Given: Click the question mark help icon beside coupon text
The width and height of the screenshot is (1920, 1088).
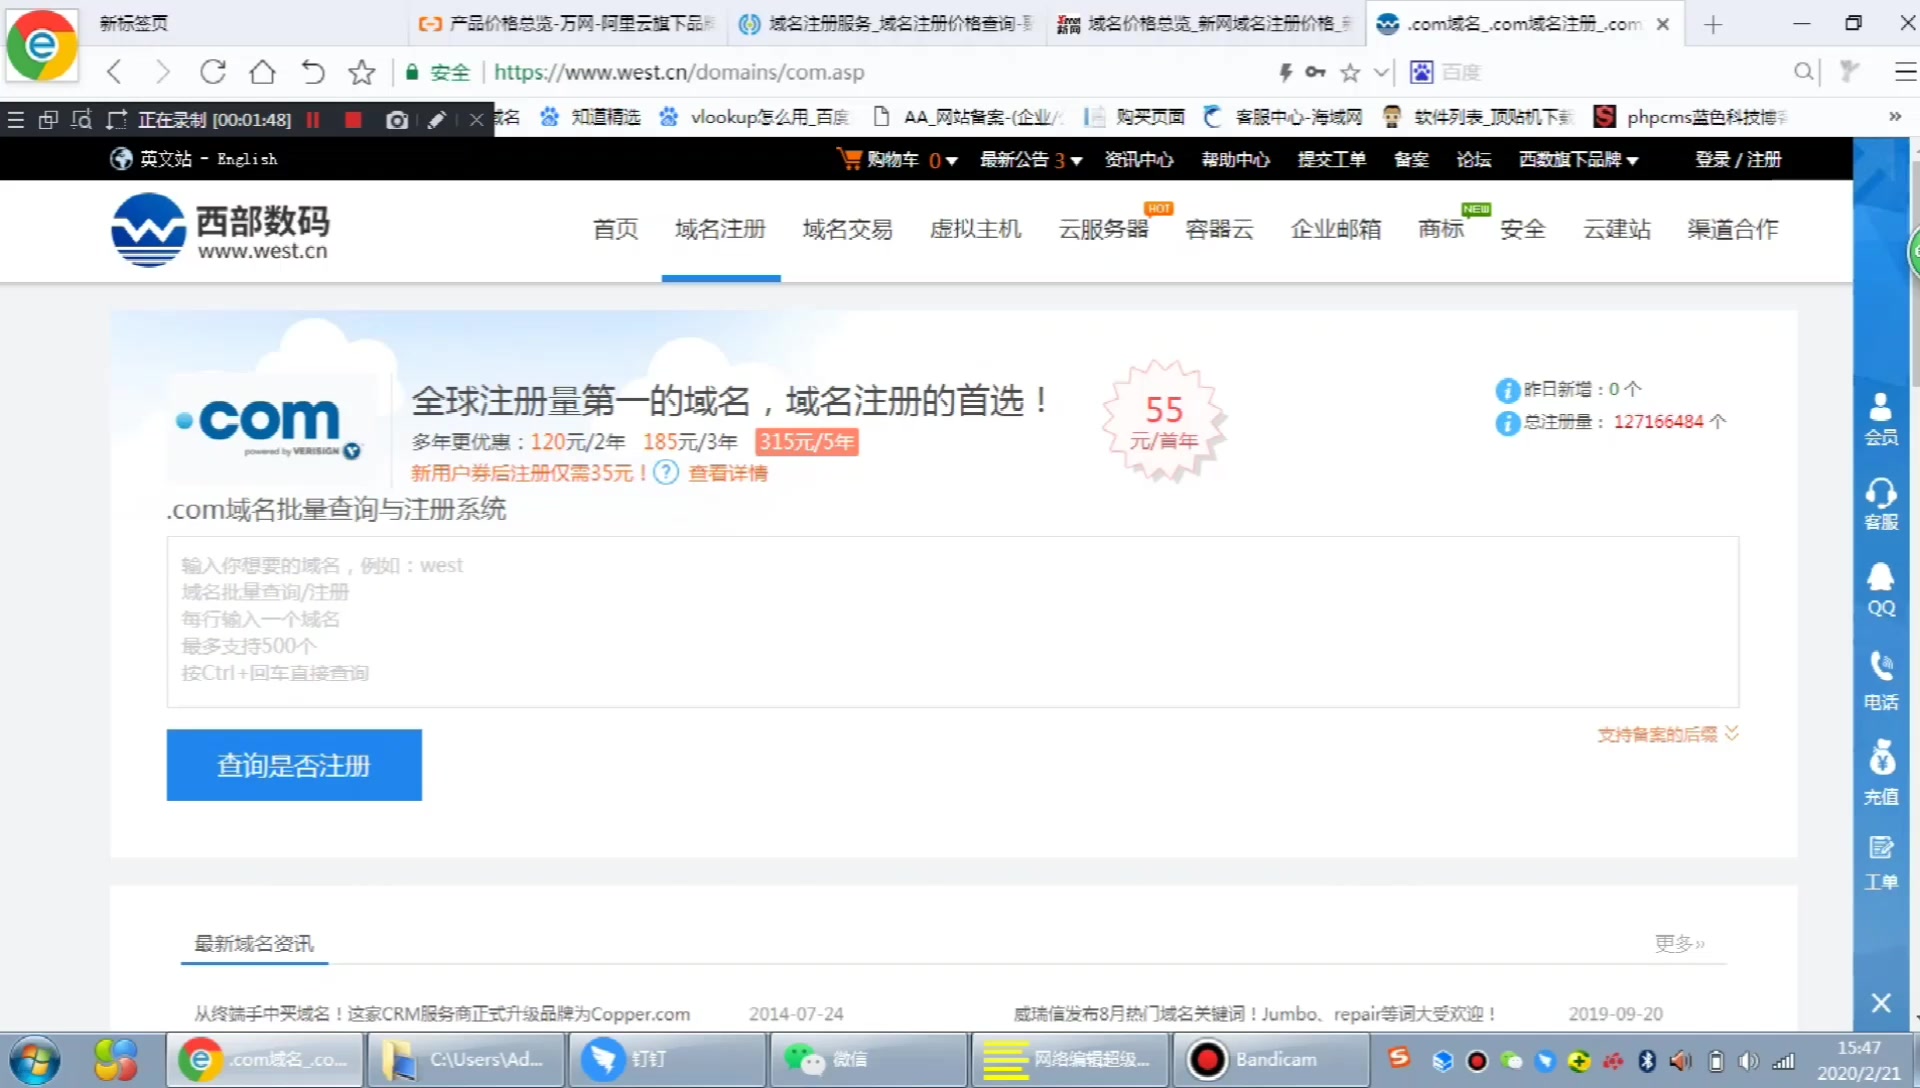Looking at the screenshot, I should point(666,473).
